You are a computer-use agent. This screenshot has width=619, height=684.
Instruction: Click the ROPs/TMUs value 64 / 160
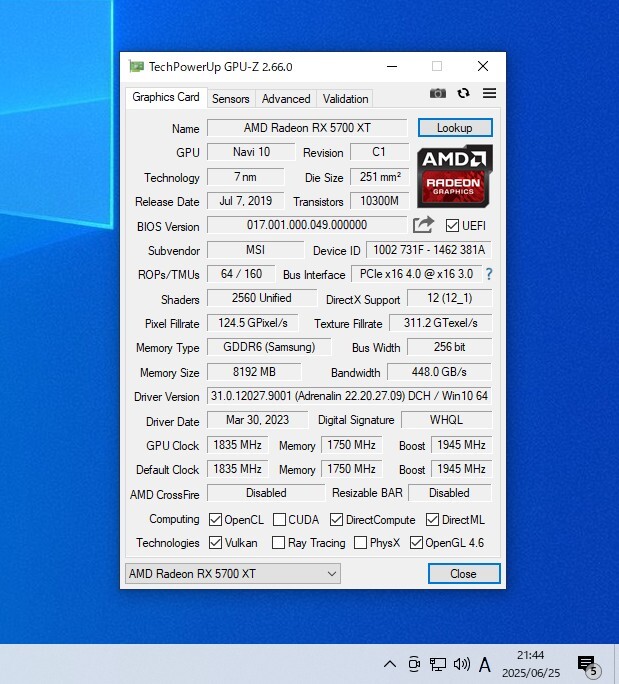241,274
